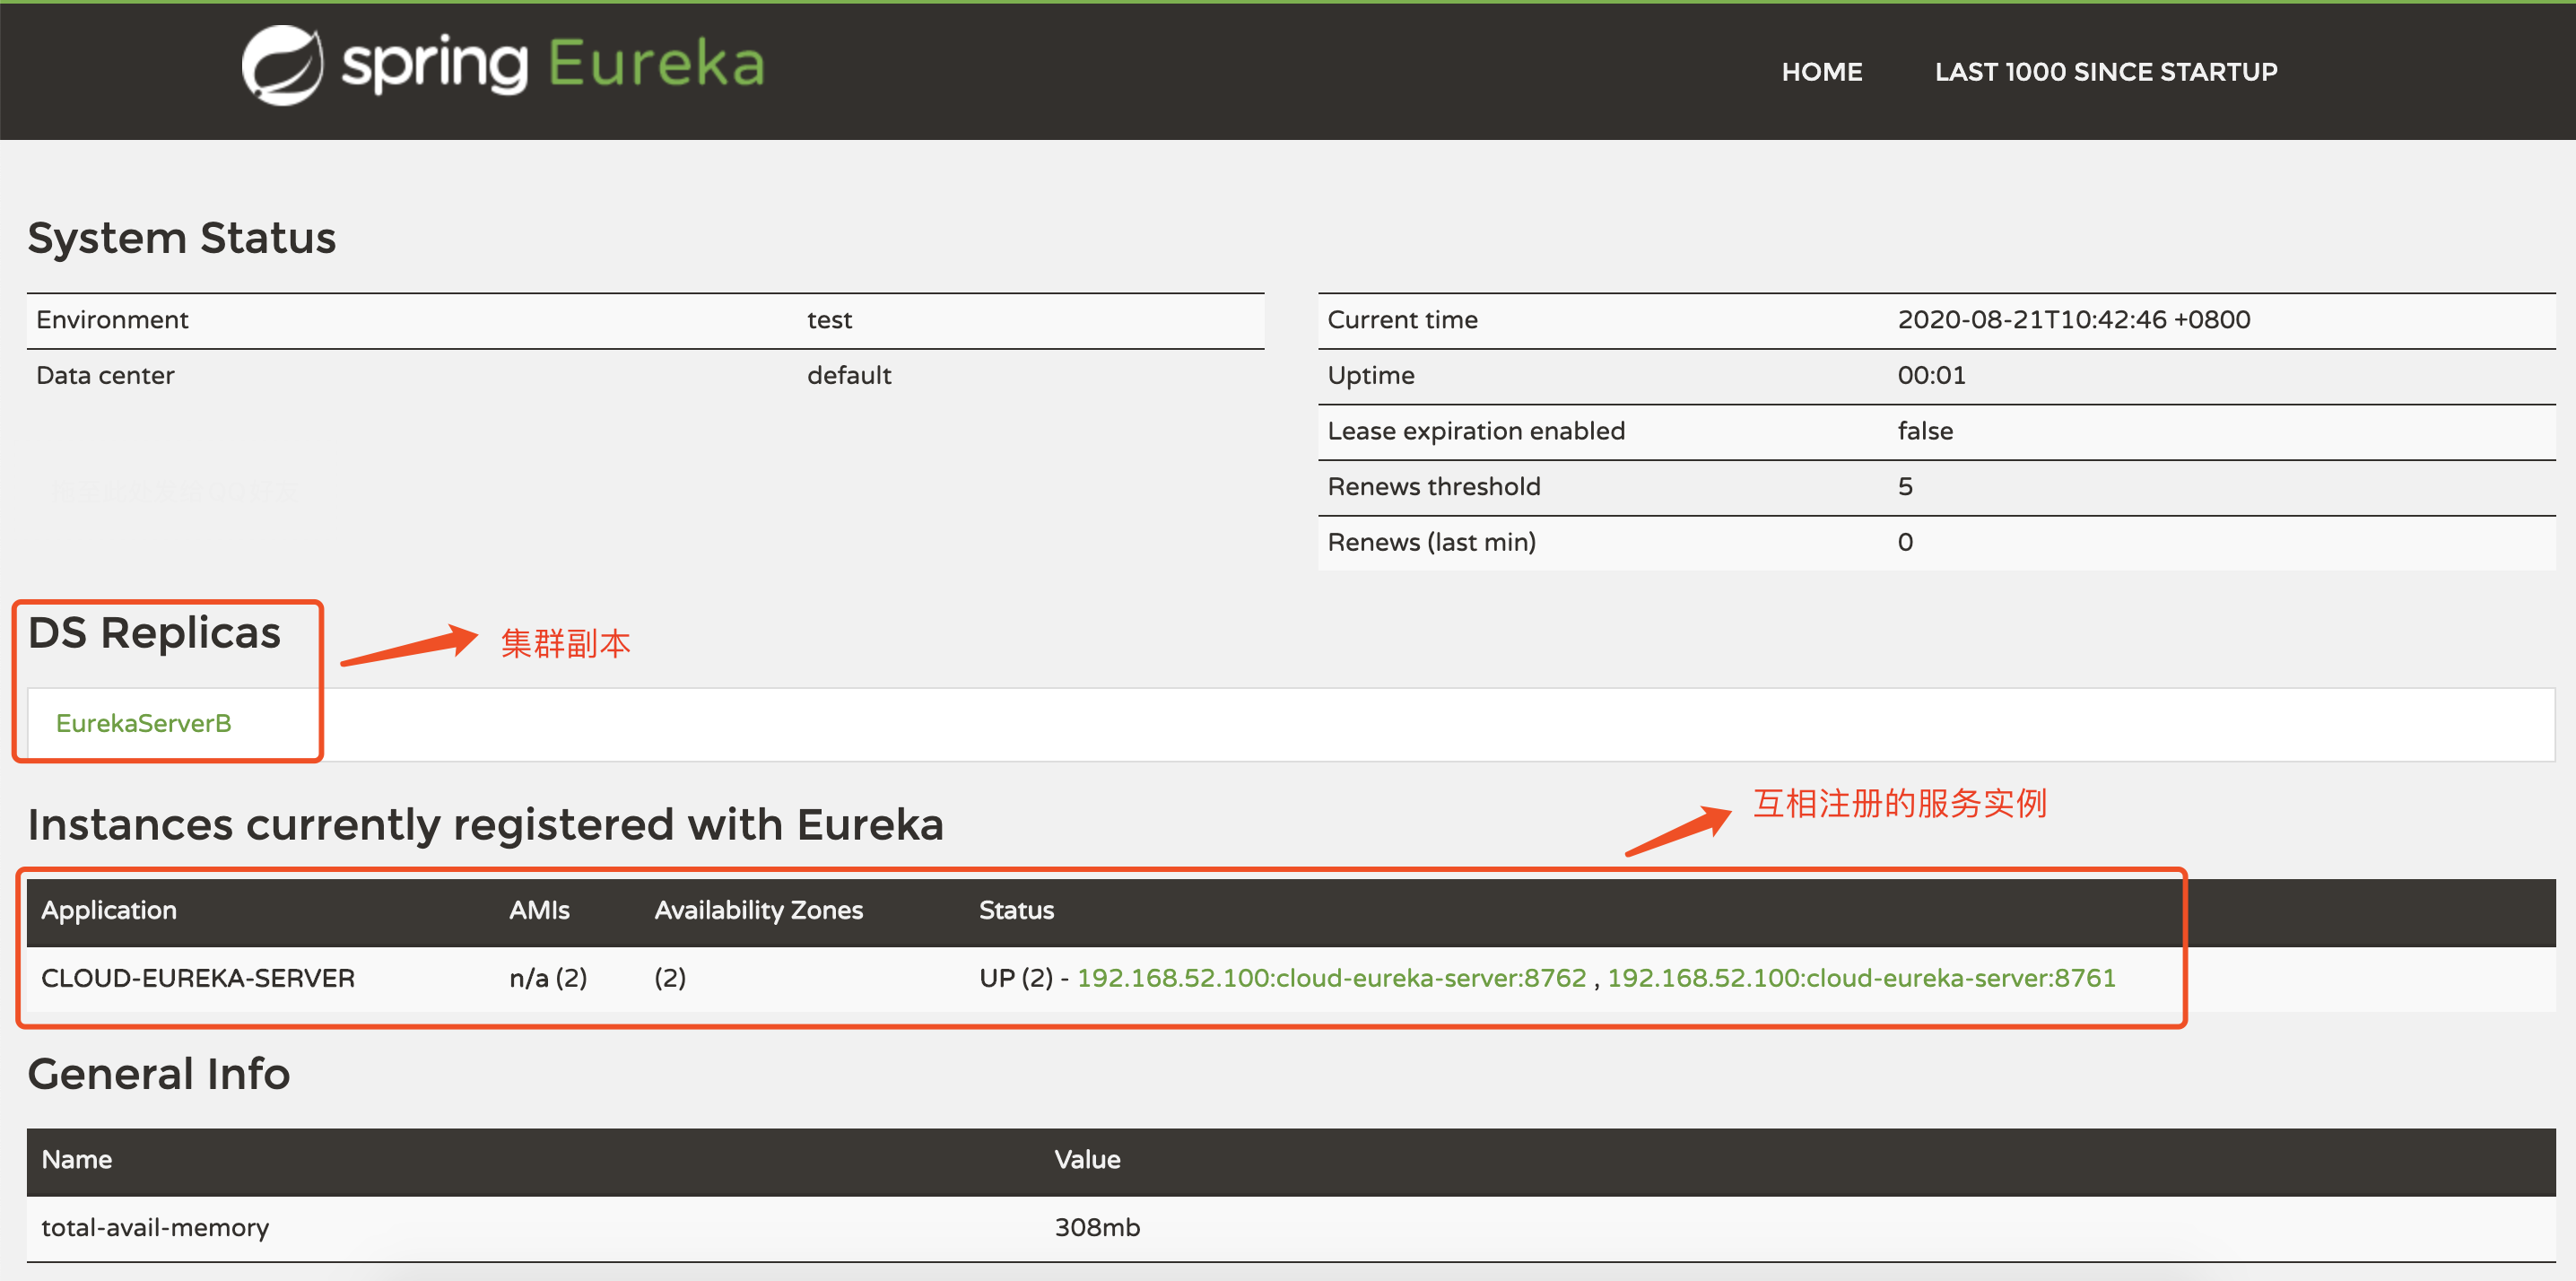
Task: Click the Name column header
Action: (77, 1160)
